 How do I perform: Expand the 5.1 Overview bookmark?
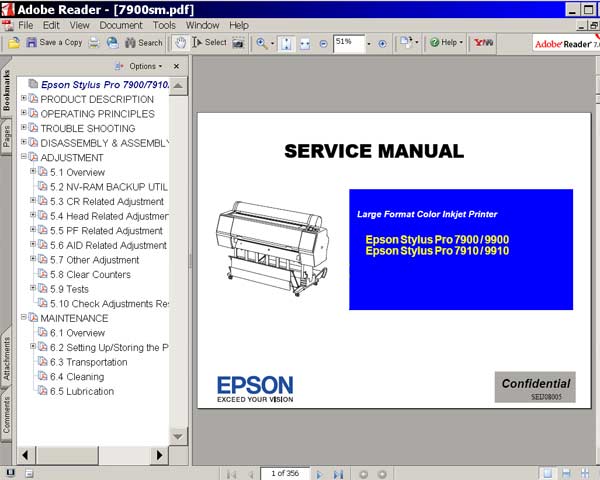[x=33, y=171]
